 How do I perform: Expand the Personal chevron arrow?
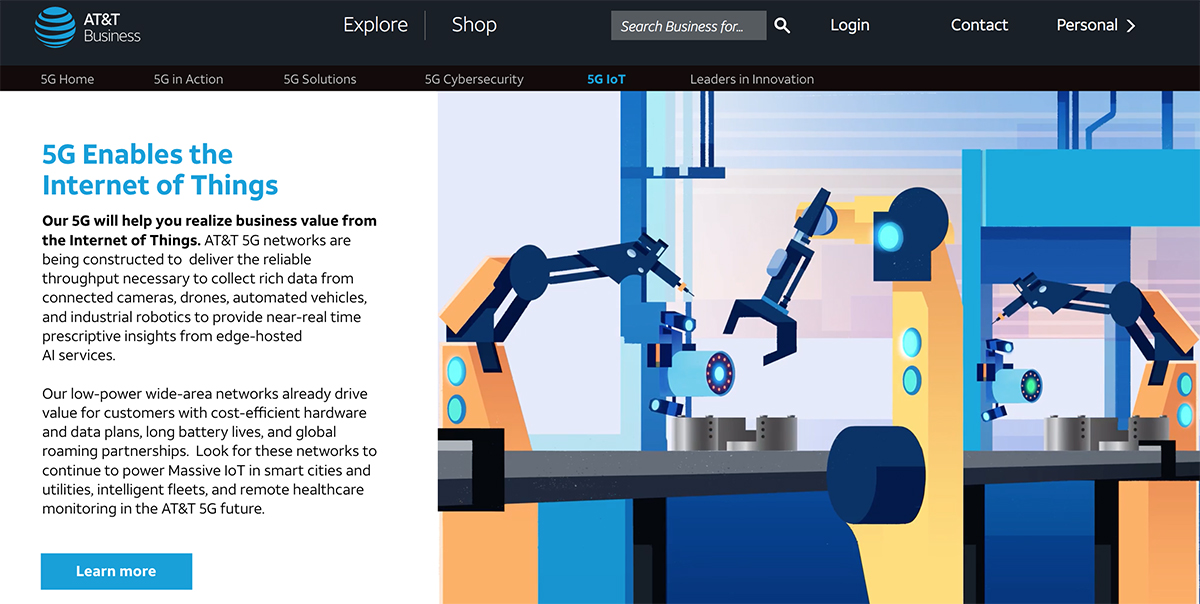tap(1131, 26)
